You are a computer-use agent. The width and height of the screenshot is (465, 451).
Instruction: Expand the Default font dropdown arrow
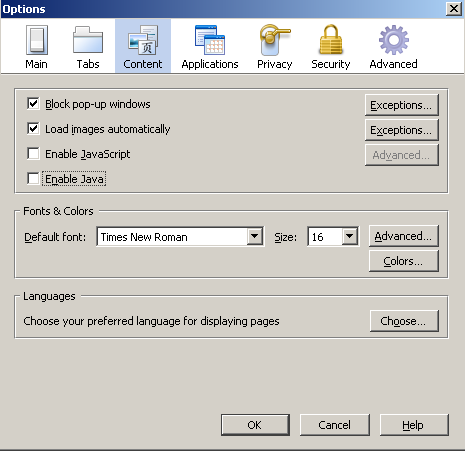[255, 237]
